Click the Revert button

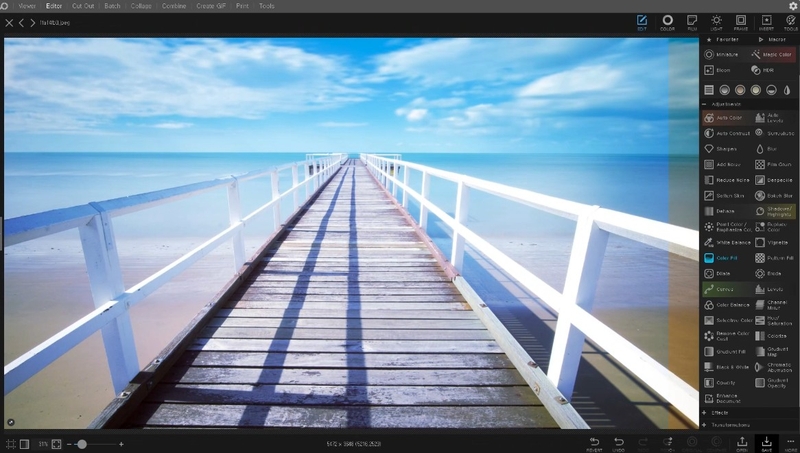point(594,443)
